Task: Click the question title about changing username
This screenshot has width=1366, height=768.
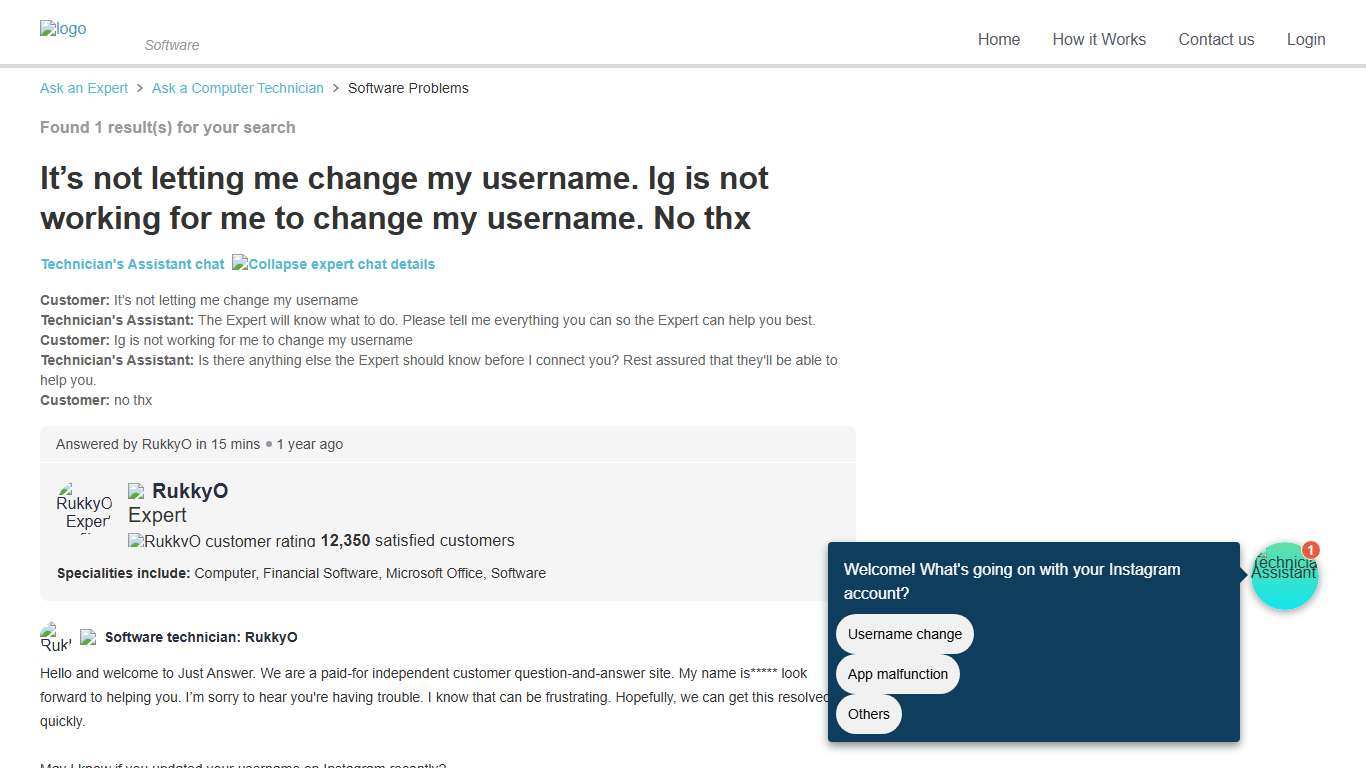Action: pyautogui.click(x=404, y=198)
